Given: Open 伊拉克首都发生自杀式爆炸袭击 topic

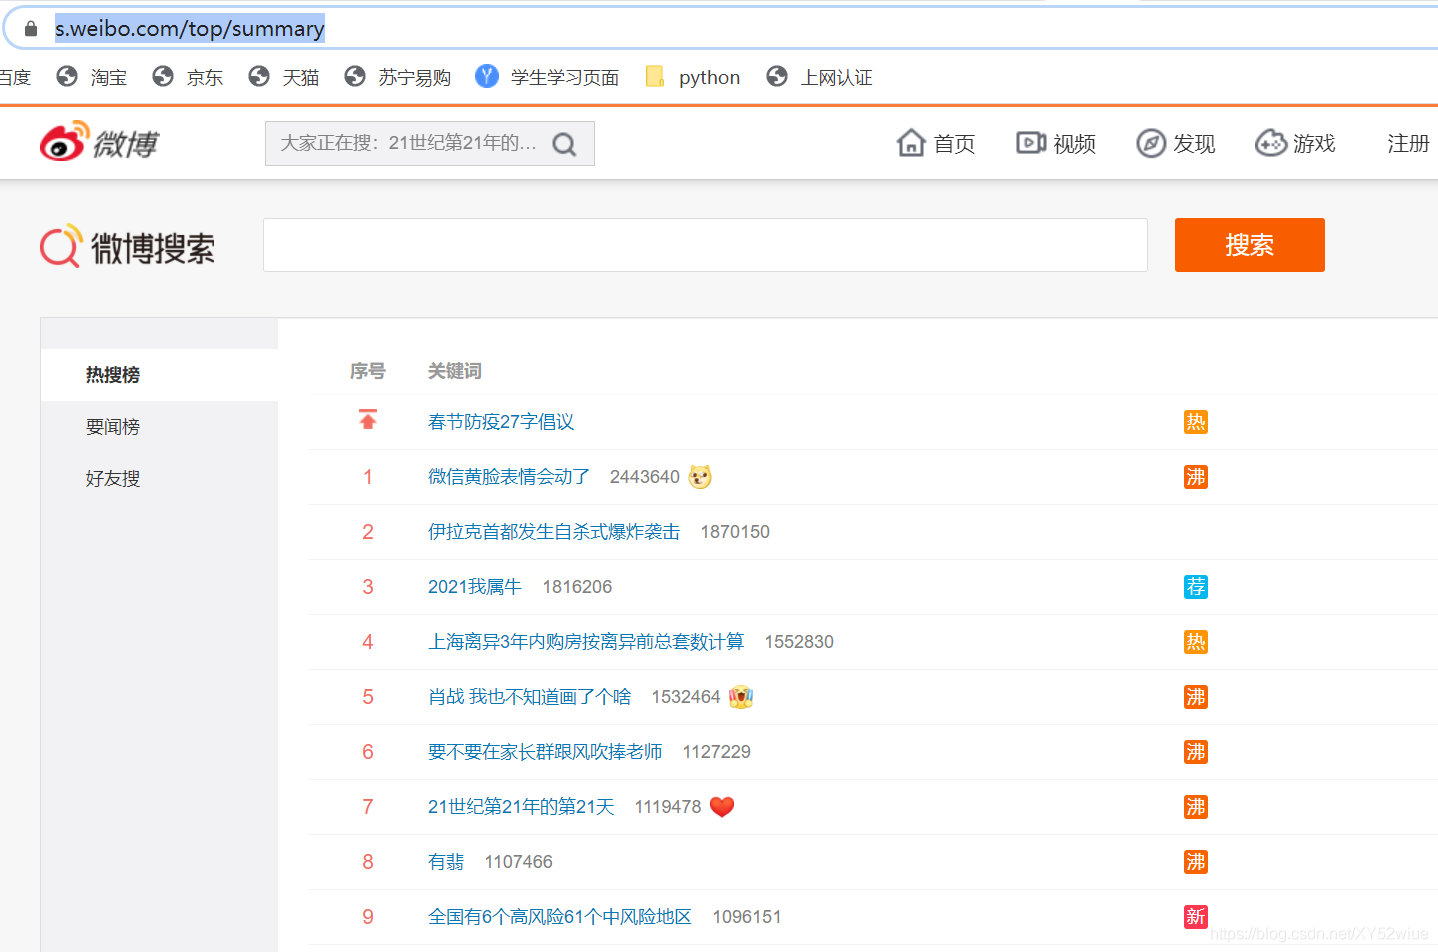Looking at the screenshot, I should [554, 532].
